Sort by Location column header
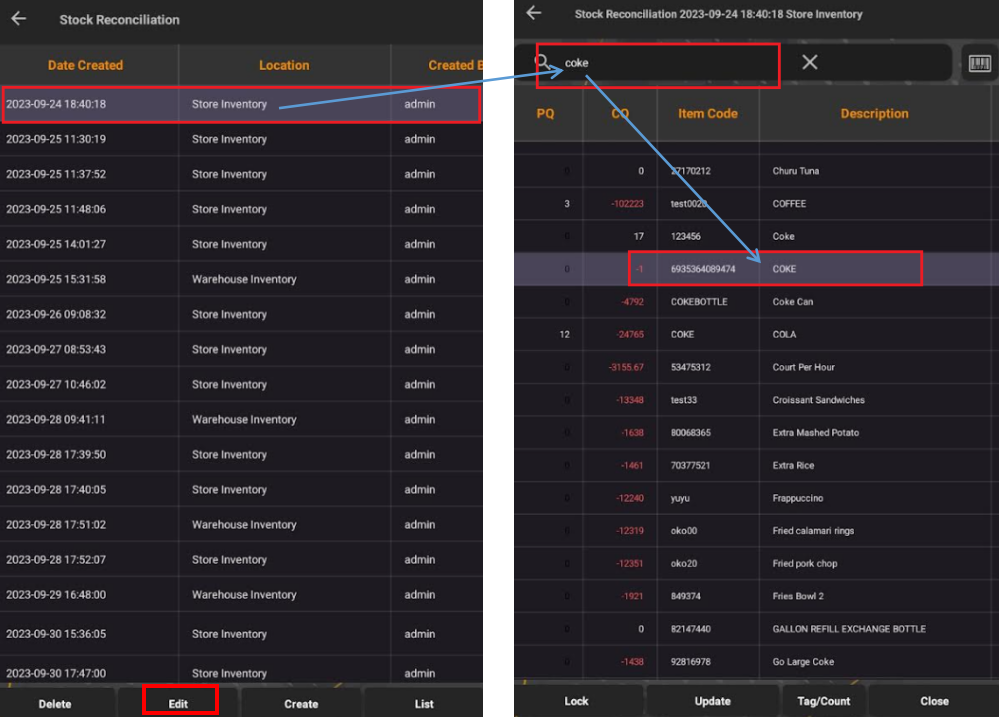The height and width of the screenshot is (717, 999). [284, 65]
